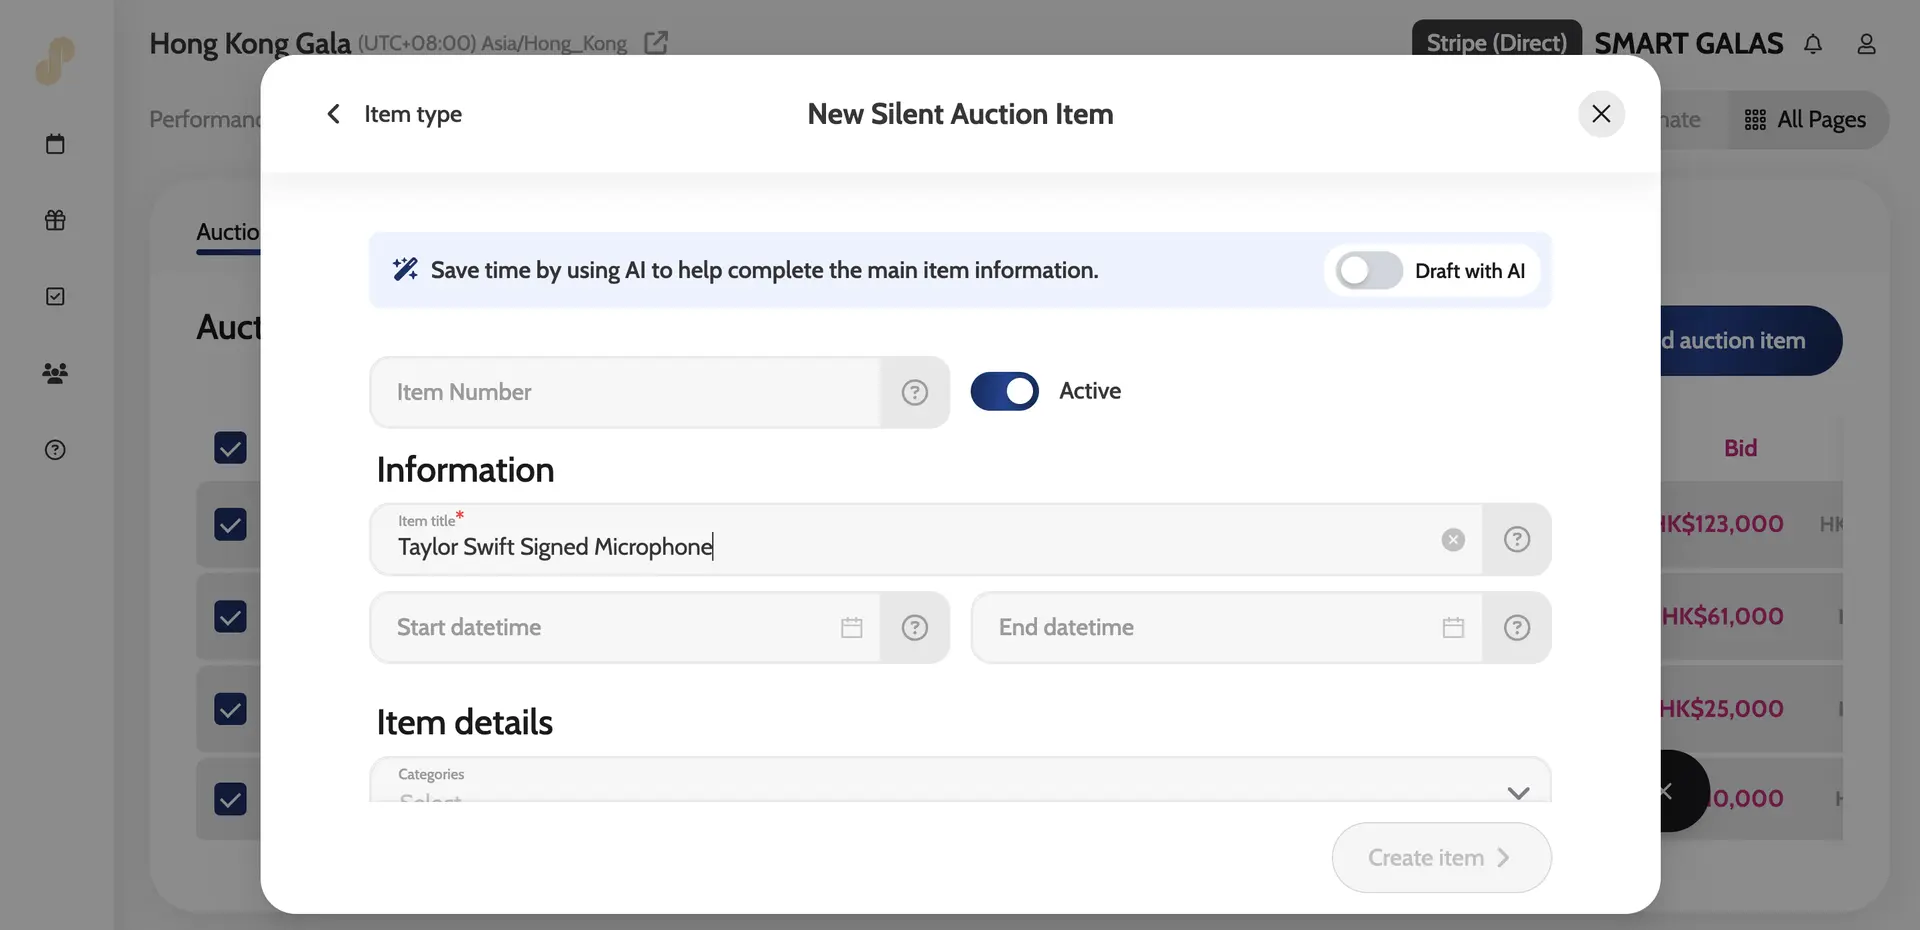Open the Start datetime calendar picker
The image size is (1920, 930).
(851, 628)
